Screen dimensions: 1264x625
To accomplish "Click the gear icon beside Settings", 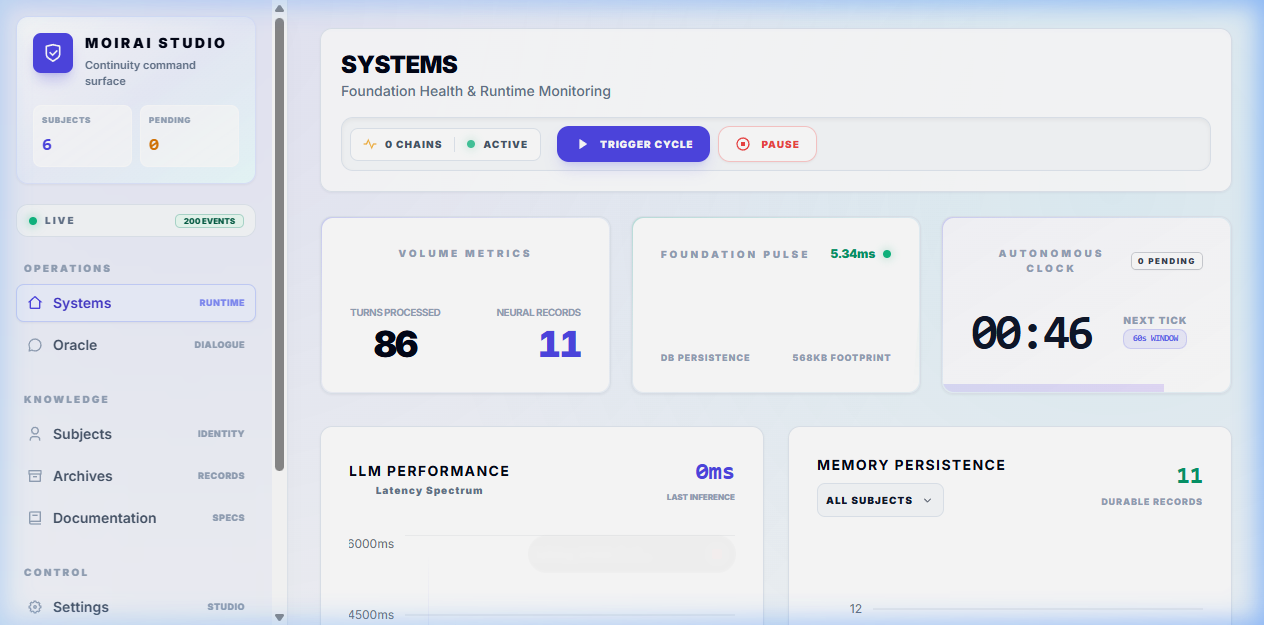I will 35,607.
